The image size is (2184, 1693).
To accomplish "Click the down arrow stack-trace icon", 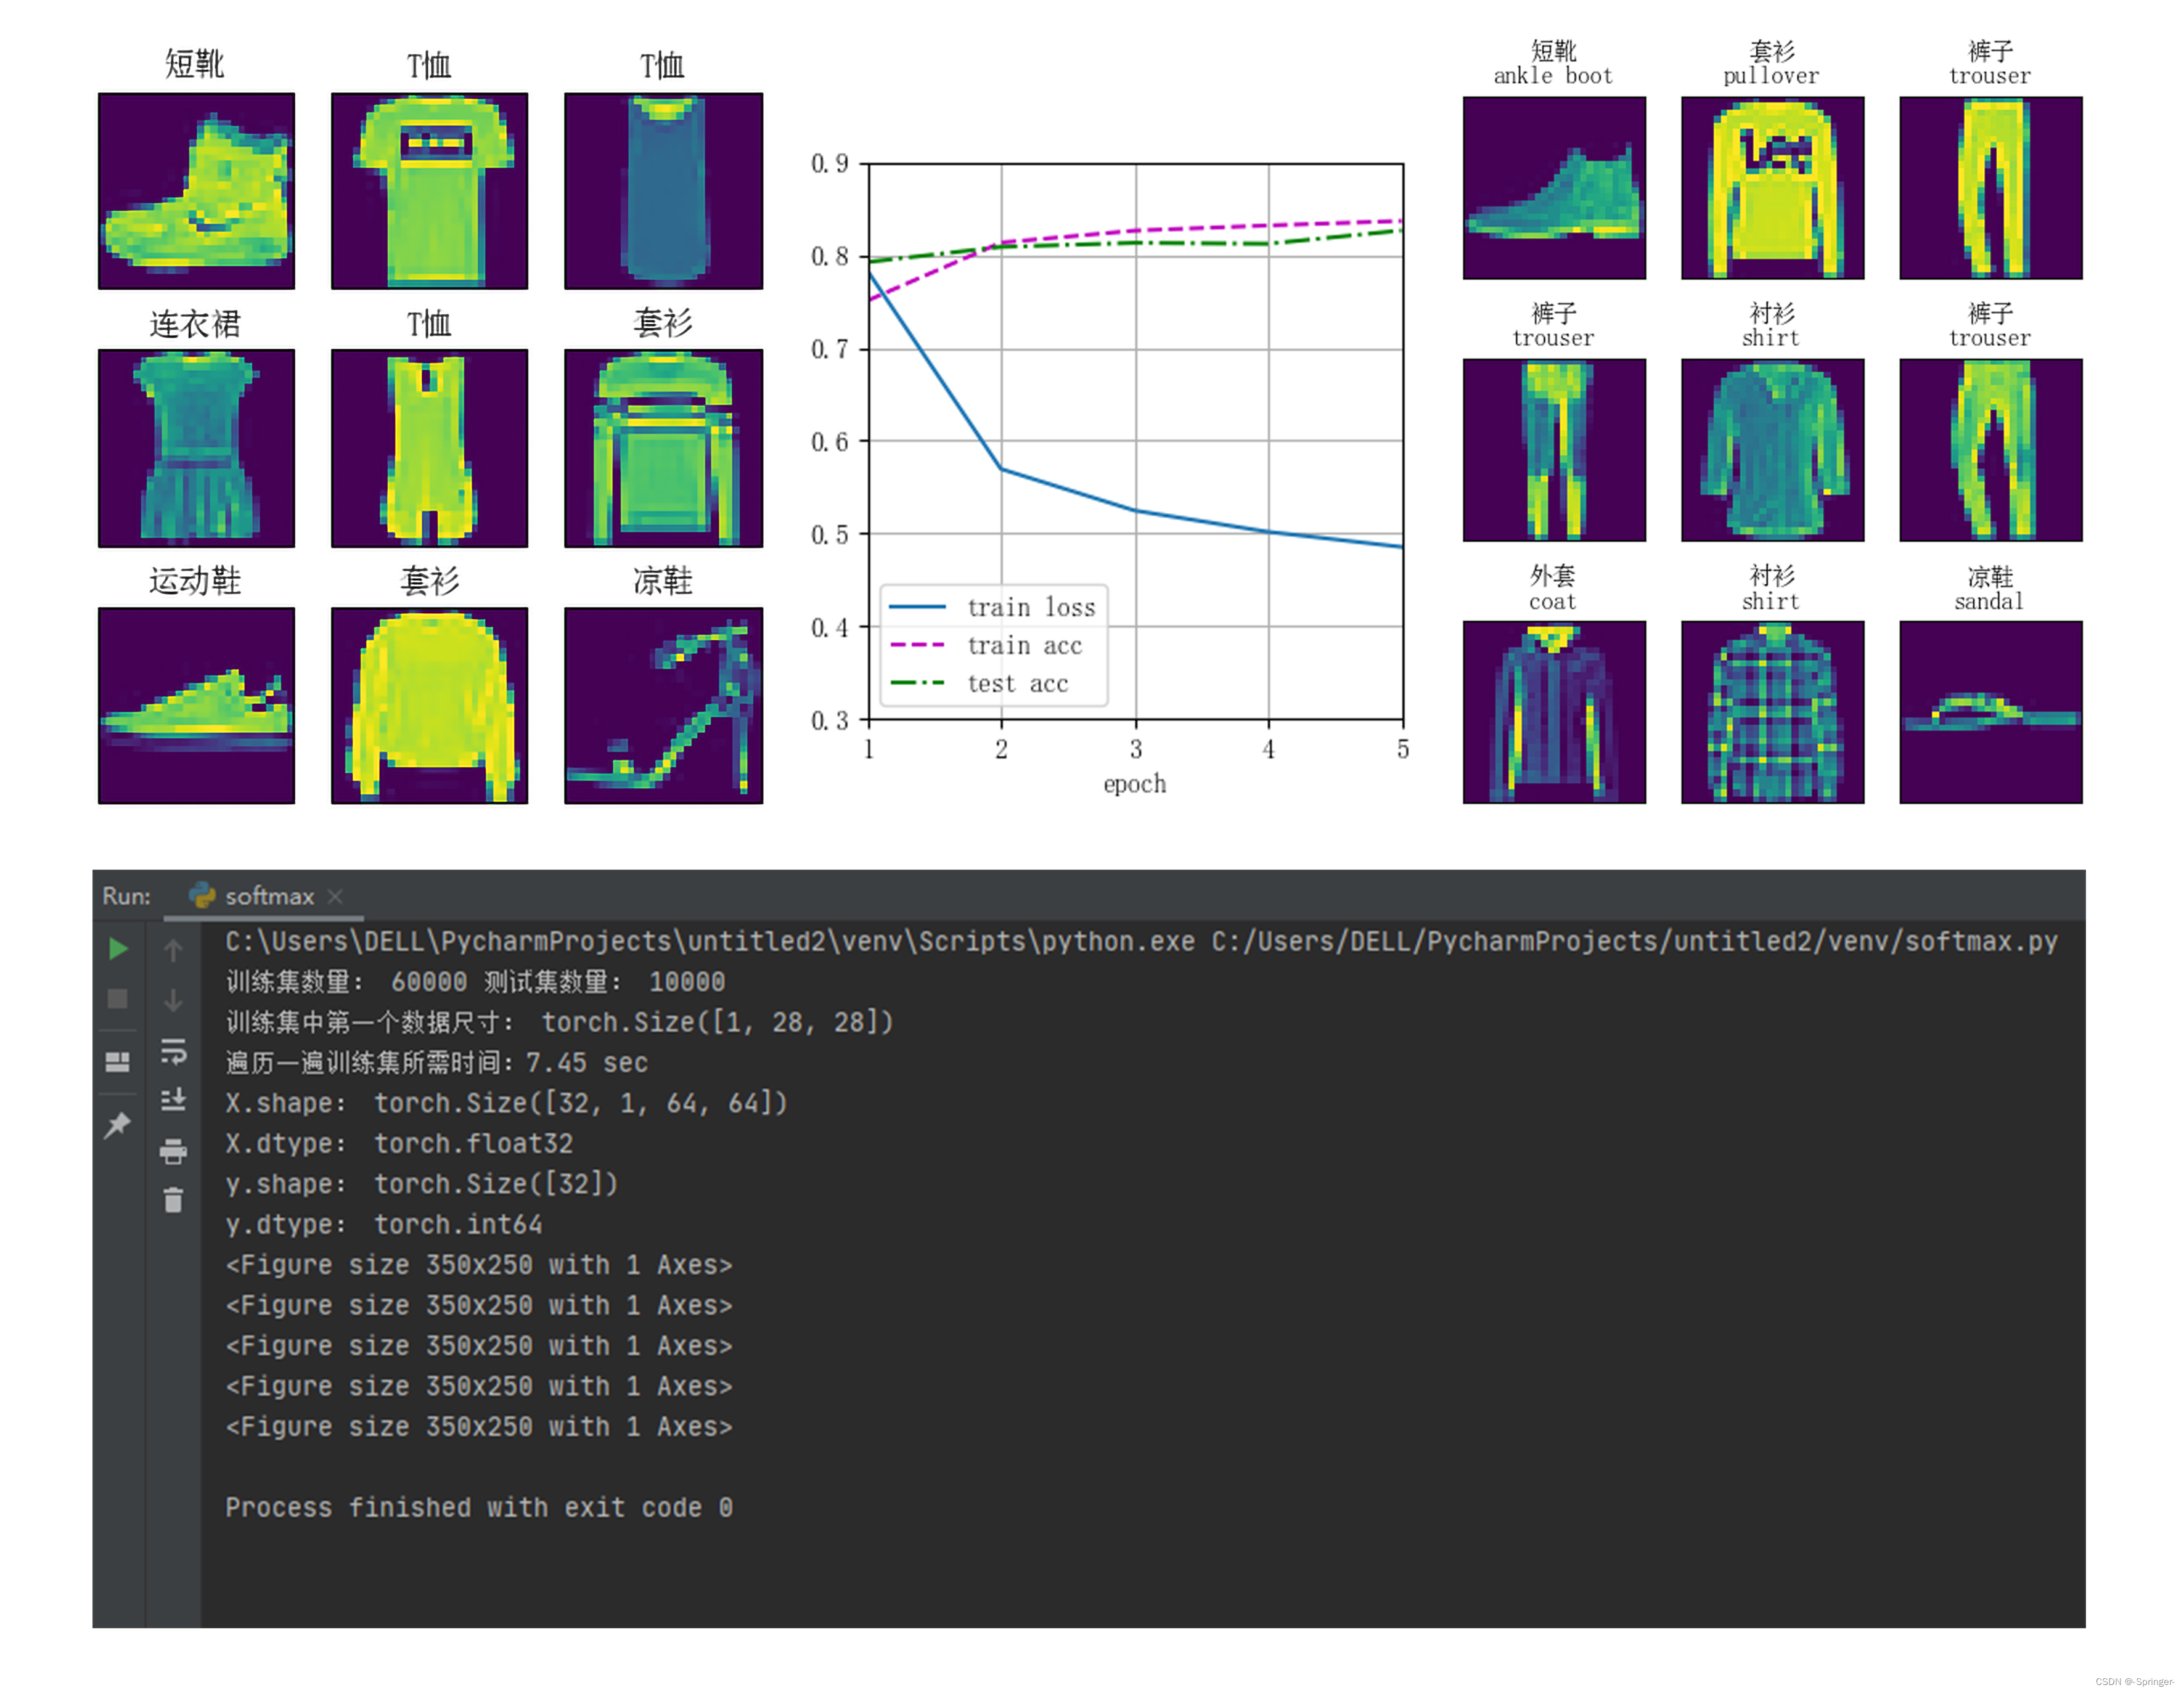I will [x=173, y=1000].
